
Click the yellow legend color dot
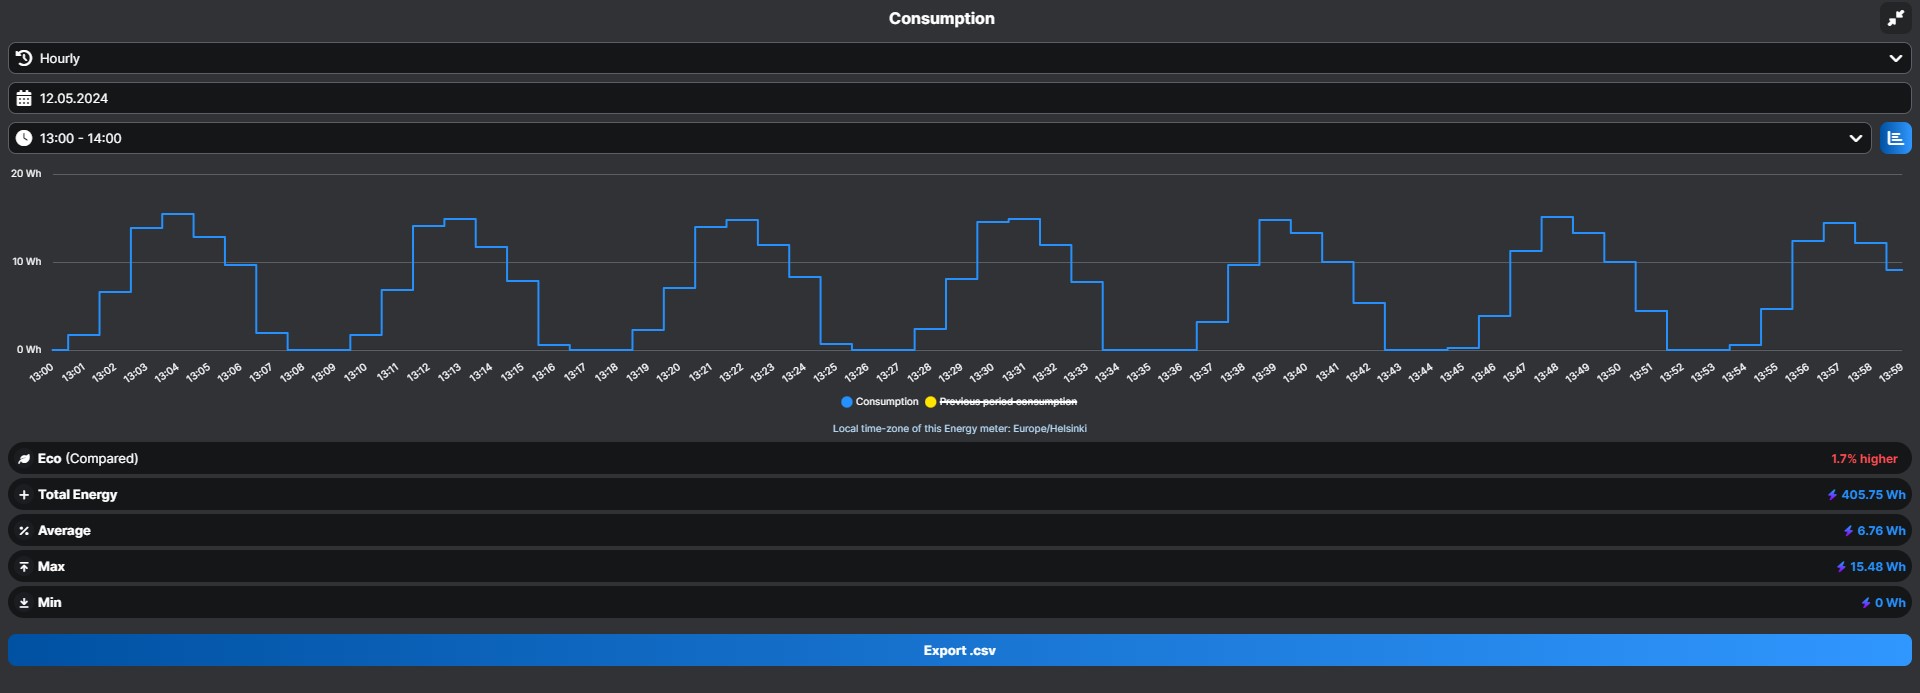(x=930, y=402)
